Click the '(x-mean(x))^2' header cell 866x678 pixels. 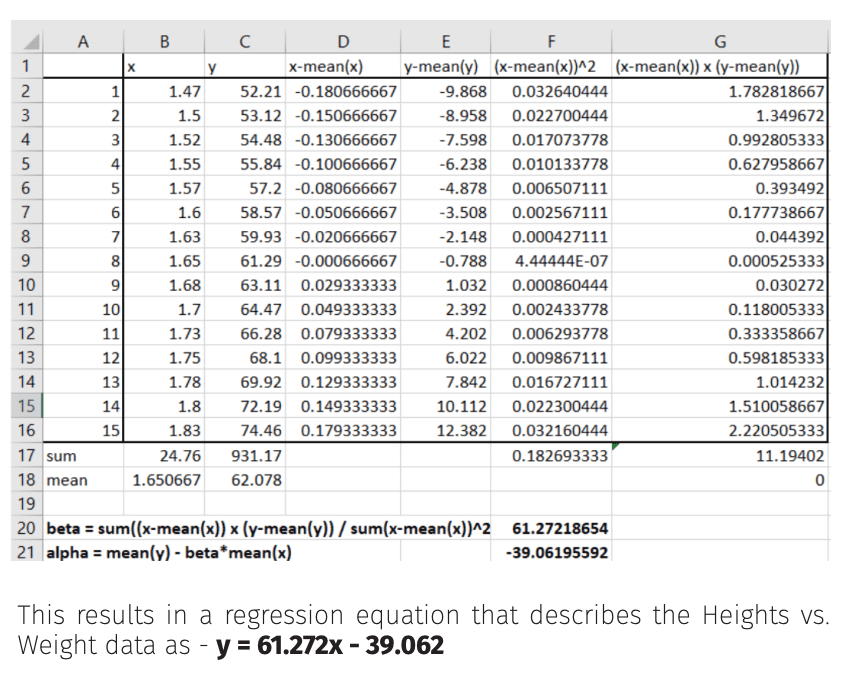(551, 66)
